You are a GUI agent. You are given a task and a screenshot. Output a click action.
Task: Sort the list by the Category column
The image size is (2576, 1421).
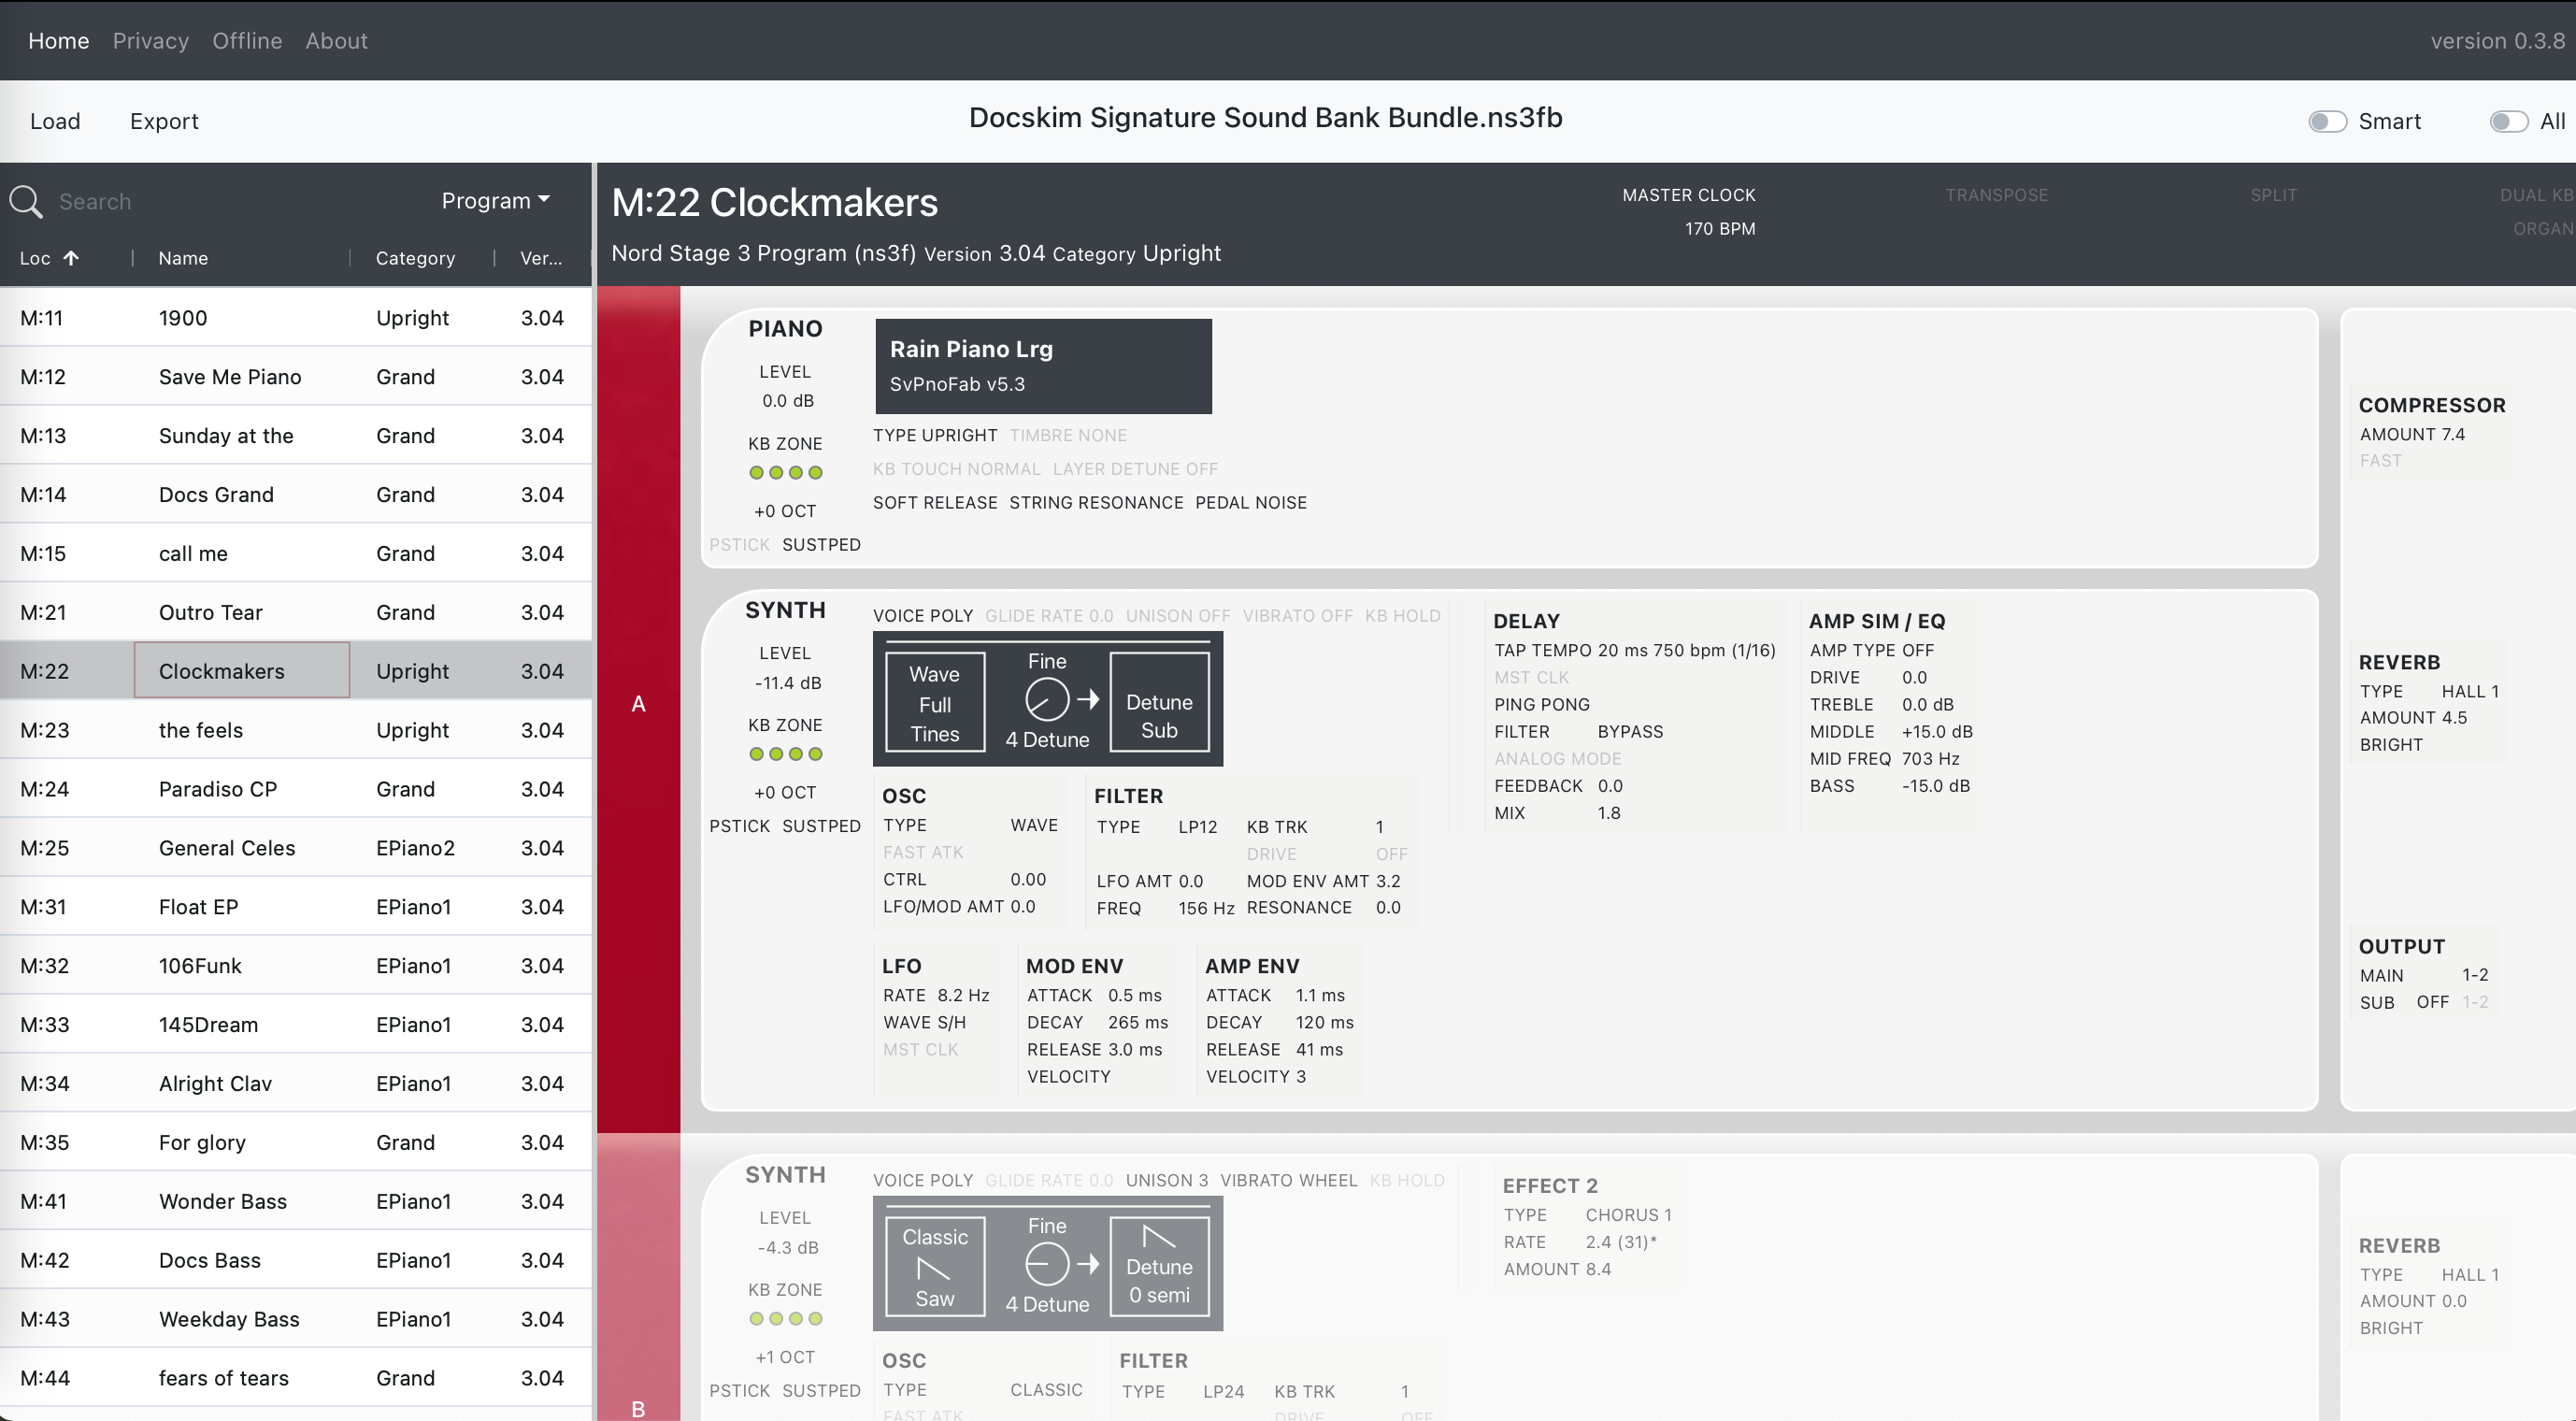(415, 258)
